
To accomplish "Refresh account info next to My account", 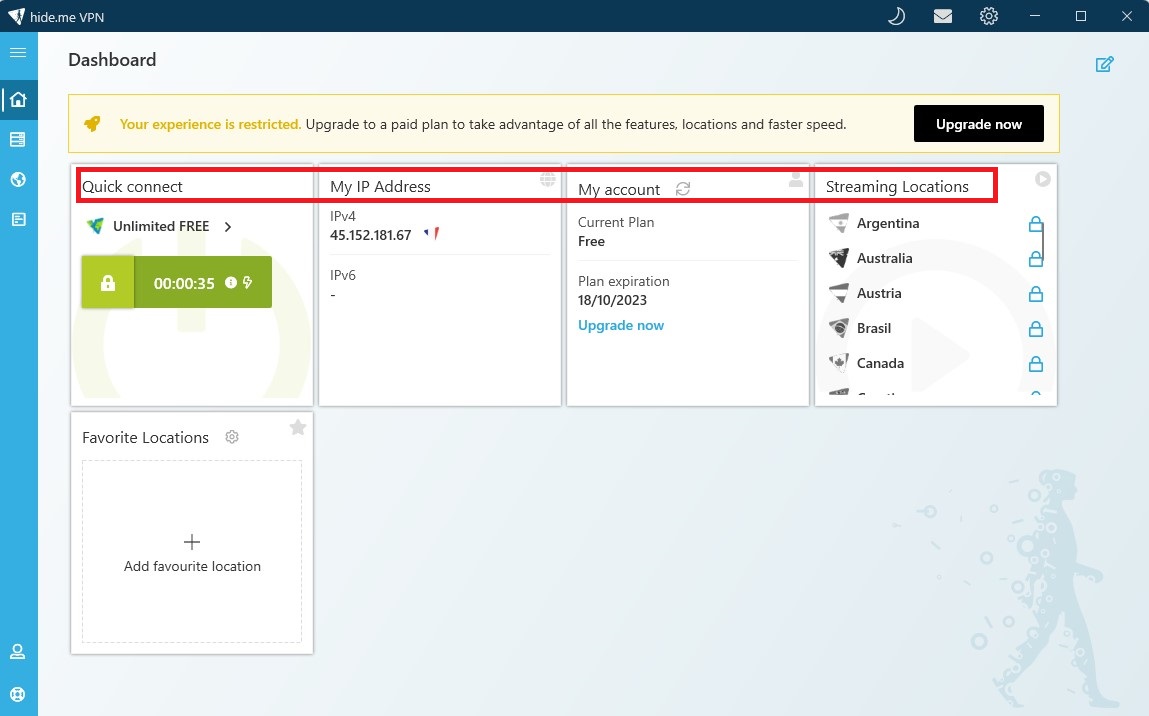I will click(x=683, y=189).
